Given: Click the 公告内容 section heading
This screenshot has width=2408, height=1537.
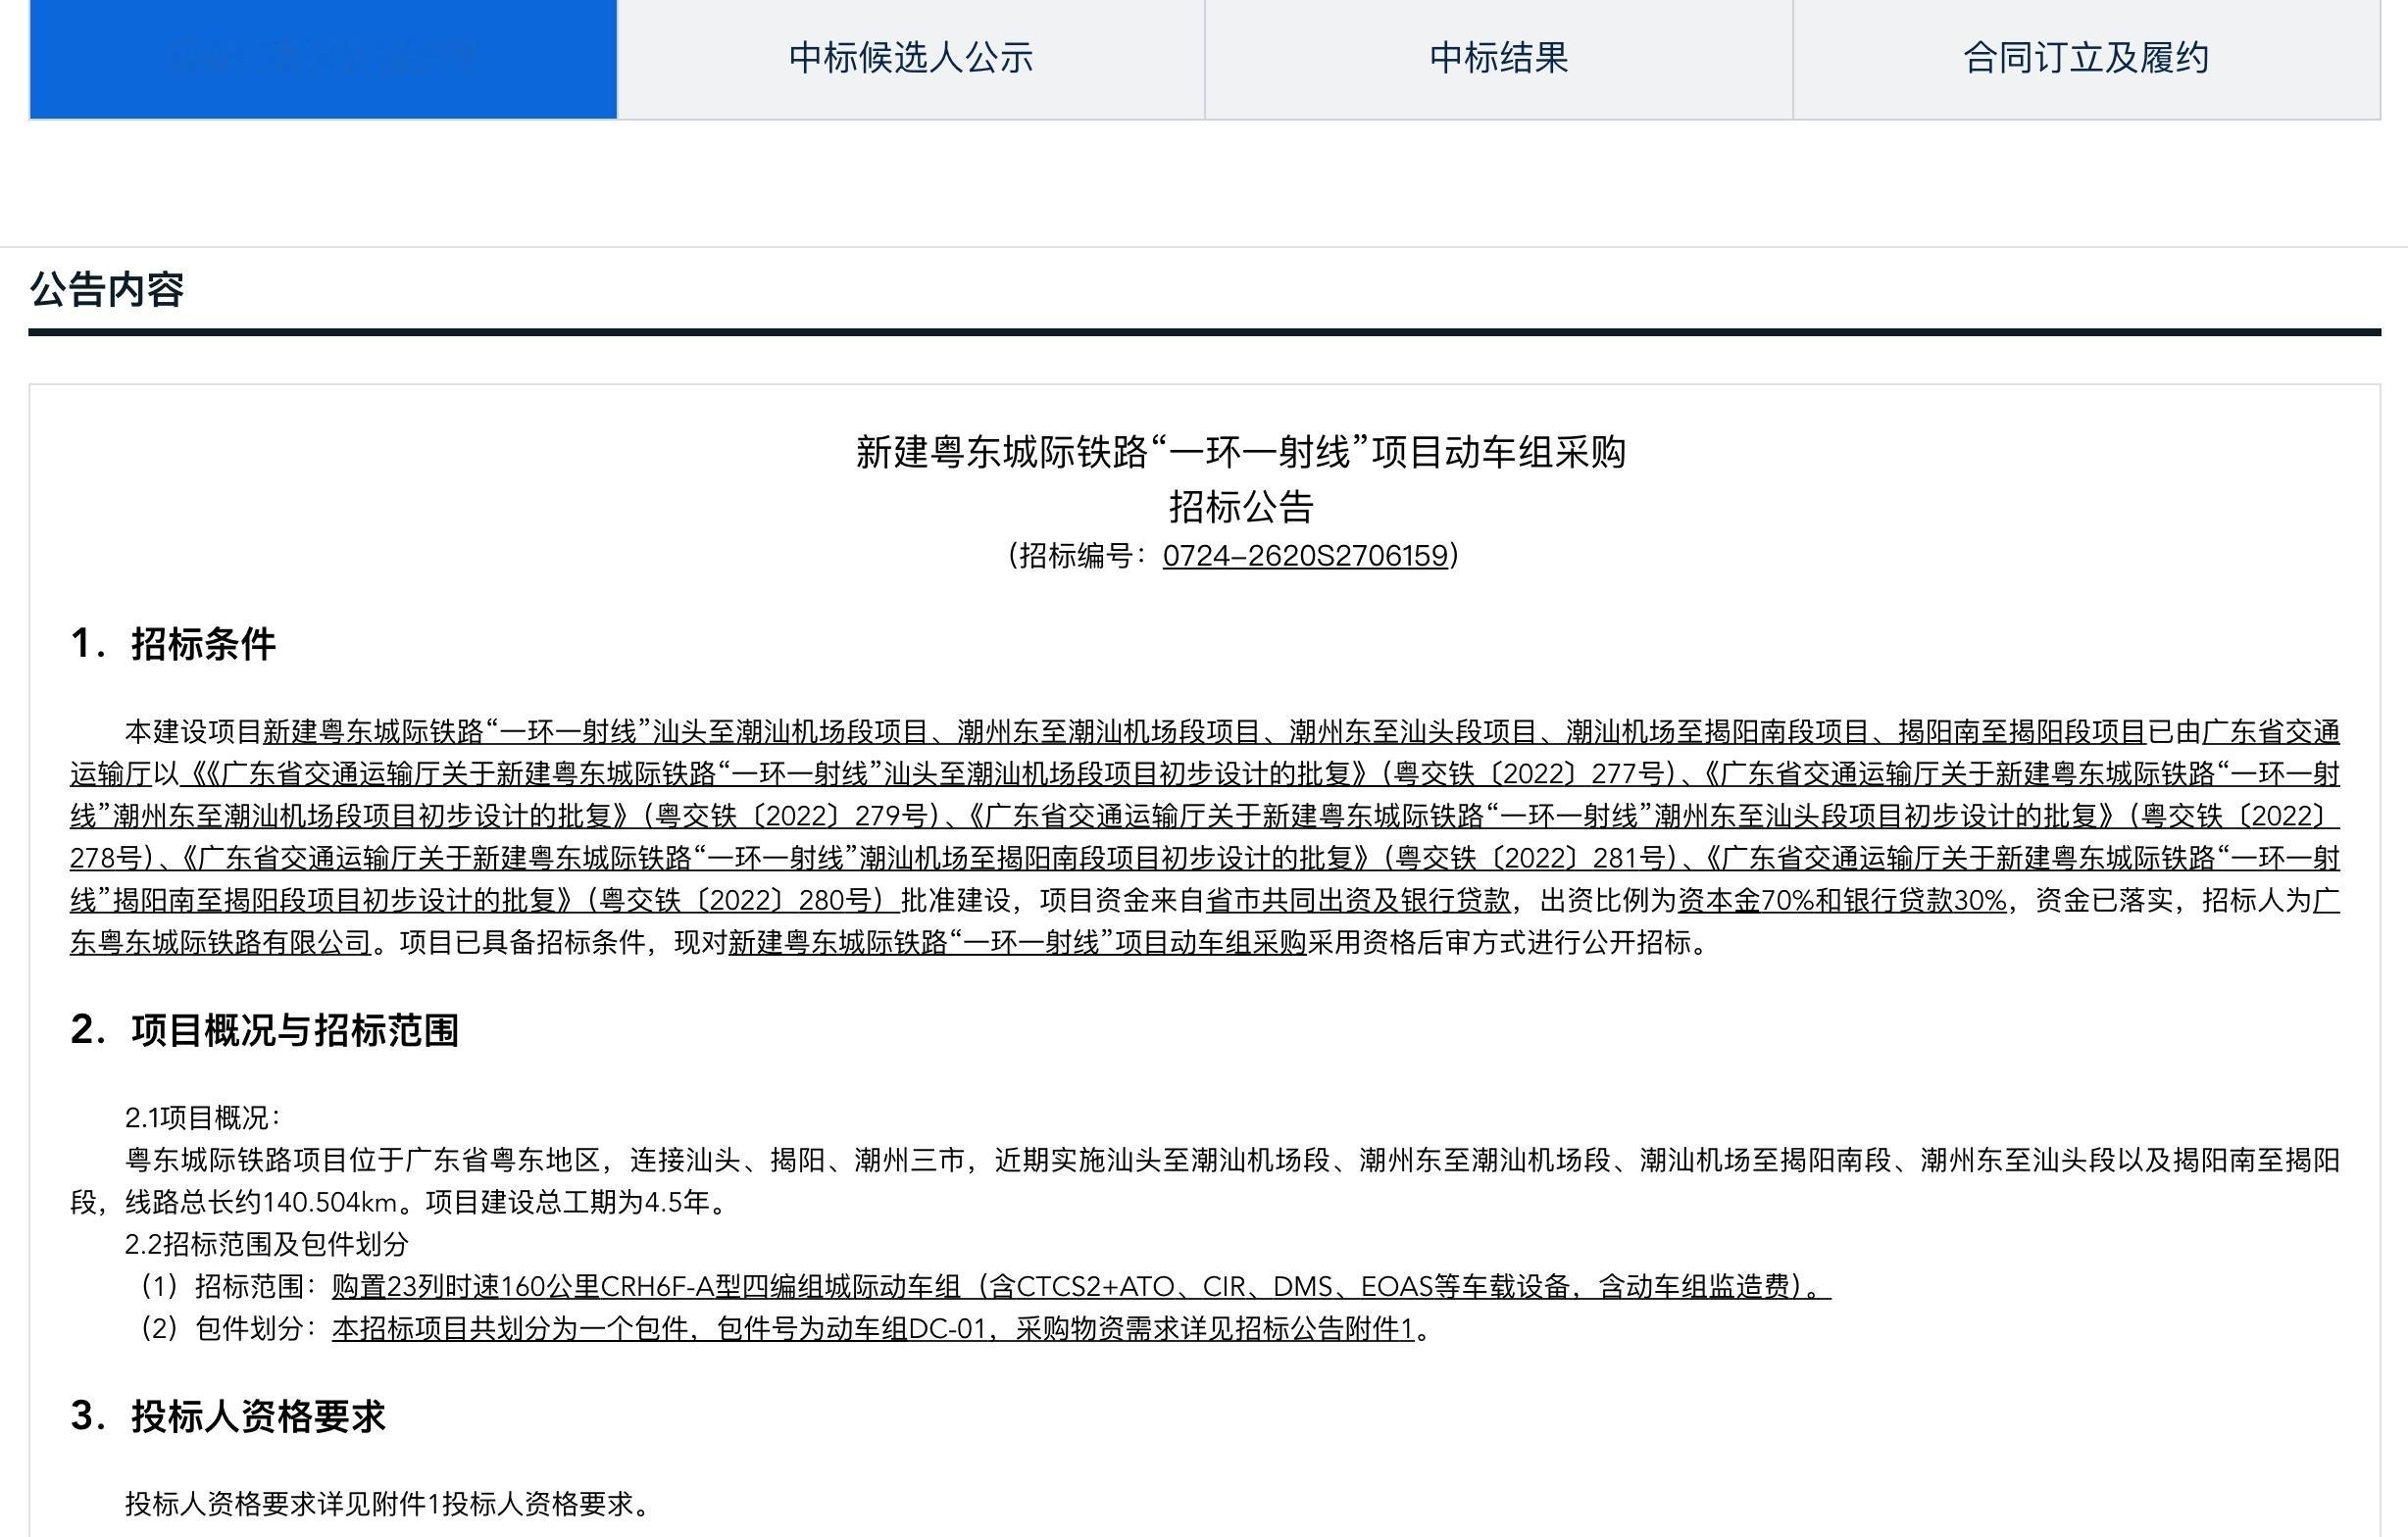Looking at the screenshot, I should [107, 289].
